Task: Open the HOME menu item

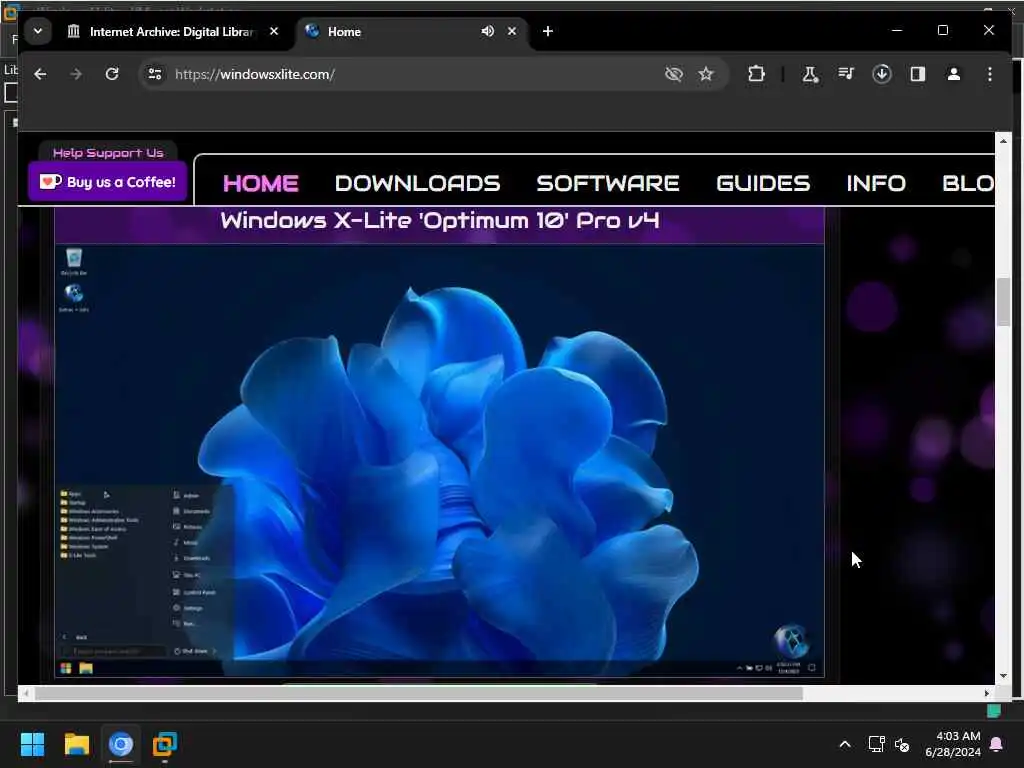Action: point(261,184)
